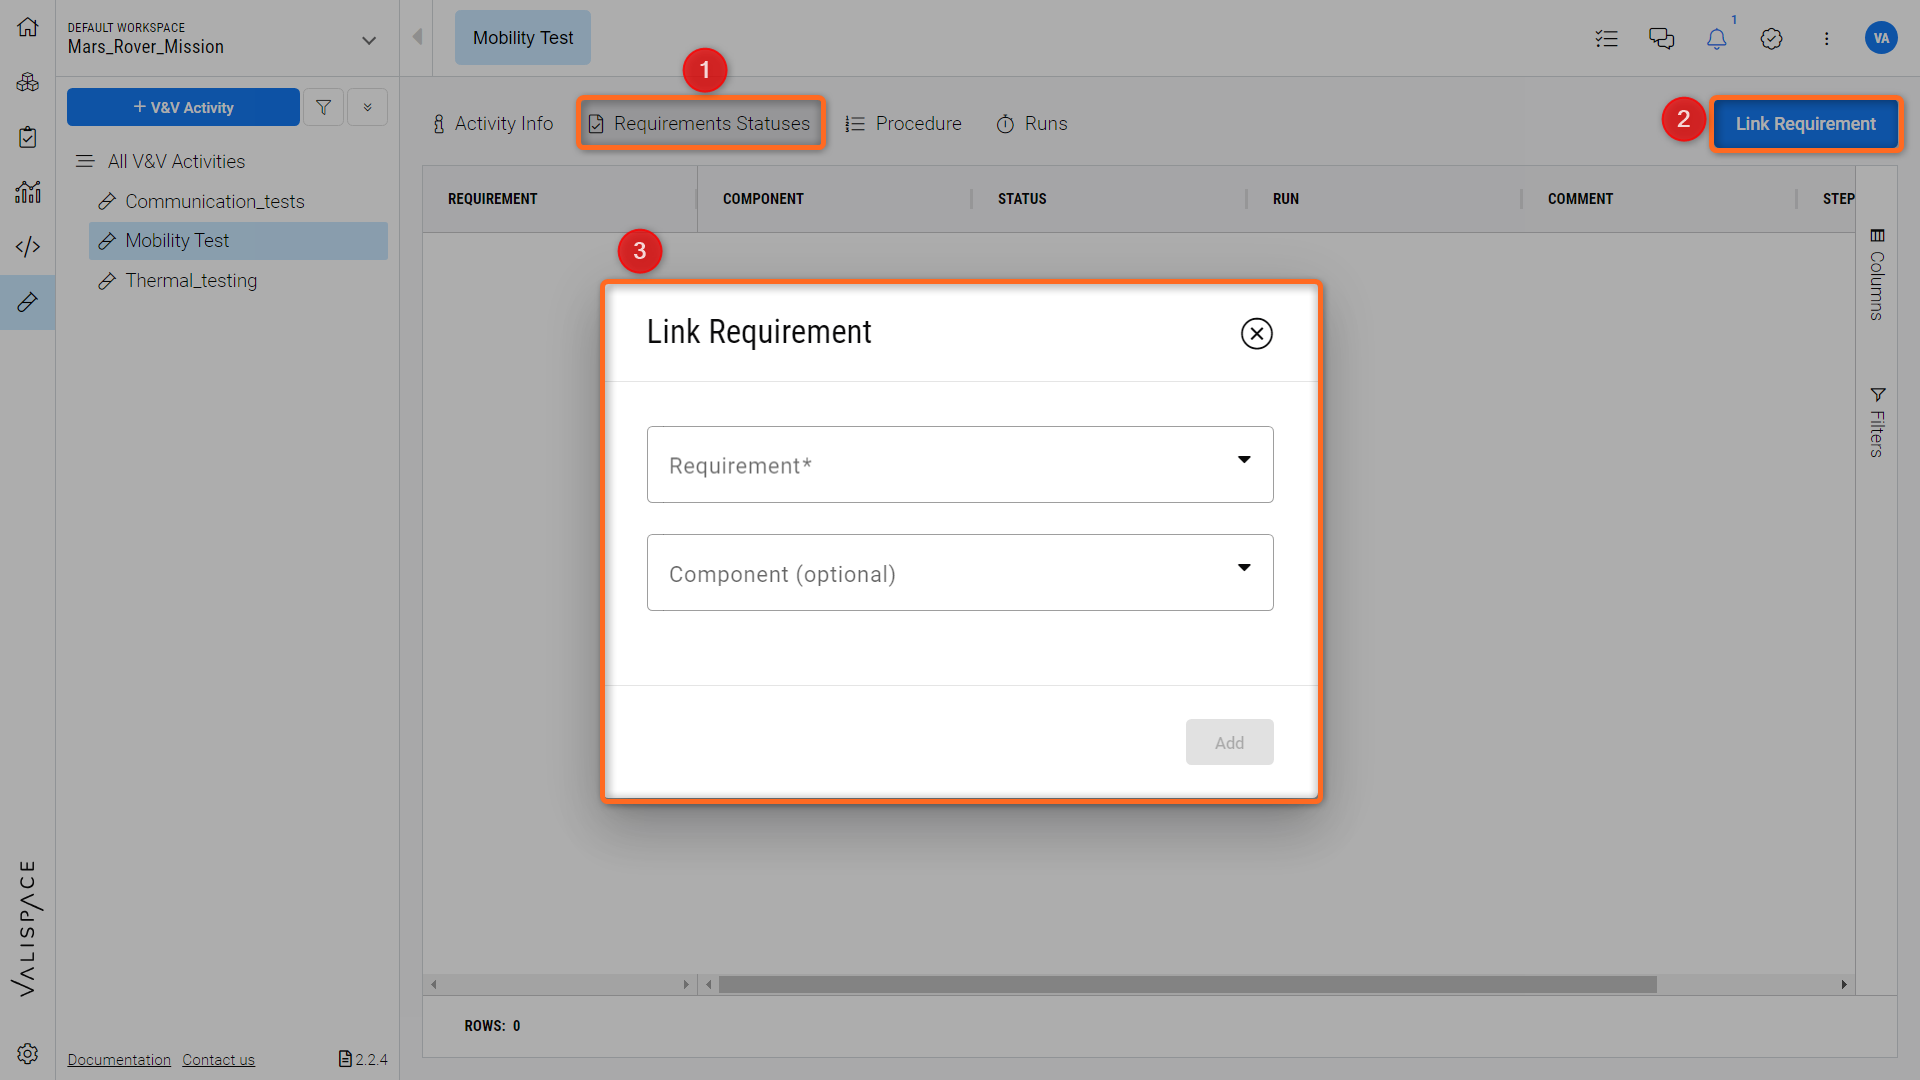This screenshot has width=1920, height=1080.
Task: Sort by the REQUIREMENT column header
Action: click(x=492, y=199)
